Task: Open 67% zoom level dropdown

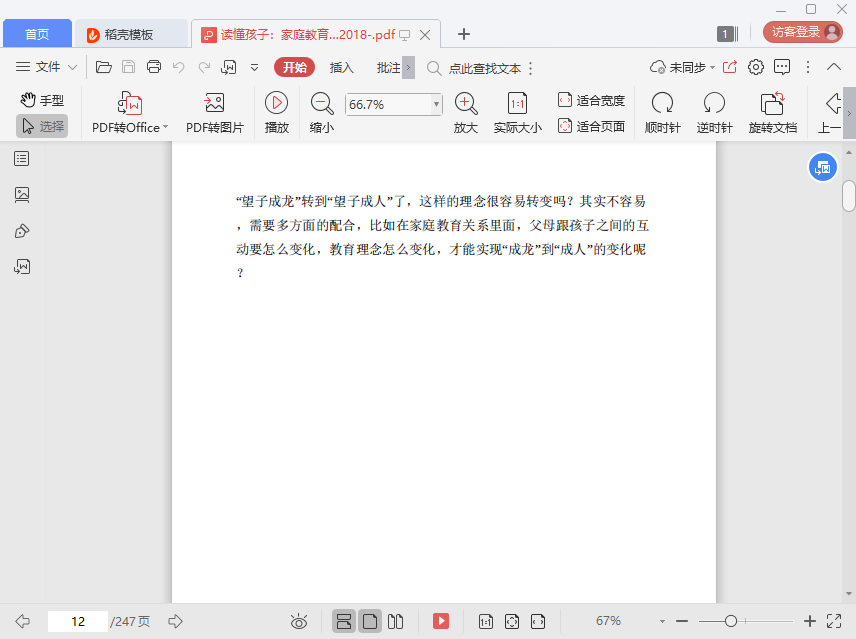Action: [662, 621]
